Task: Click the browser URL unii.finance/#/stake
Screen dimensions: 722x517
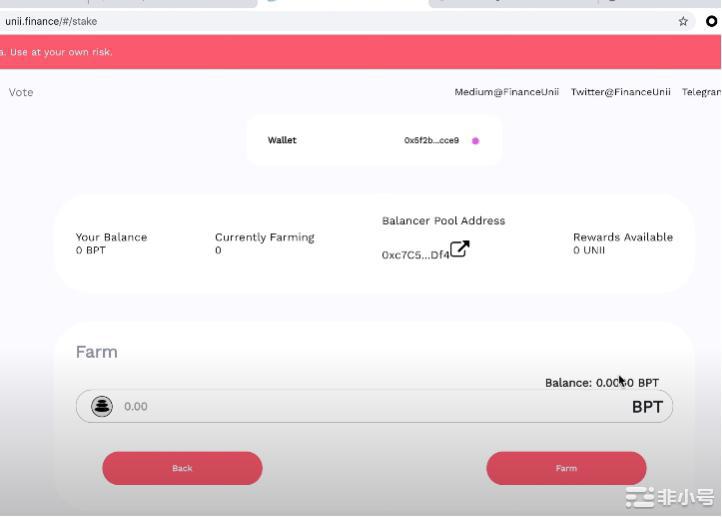Action: point(51,21)
